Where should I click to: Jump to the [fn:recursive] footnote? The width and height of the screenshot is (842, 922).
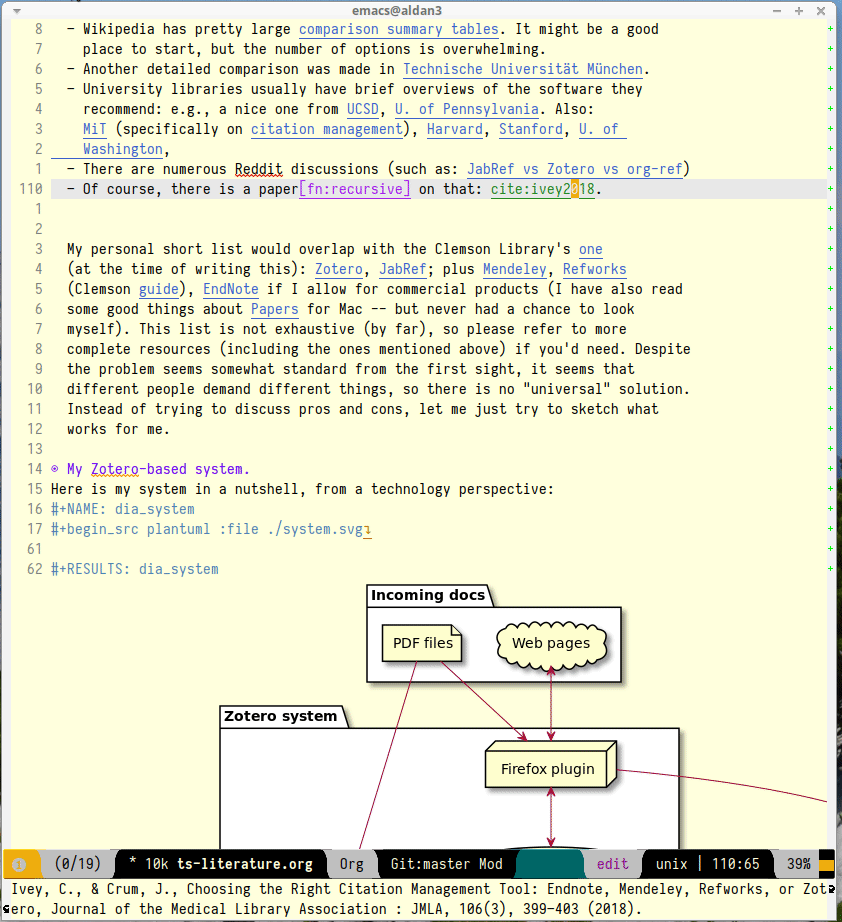tap(355, 189)
